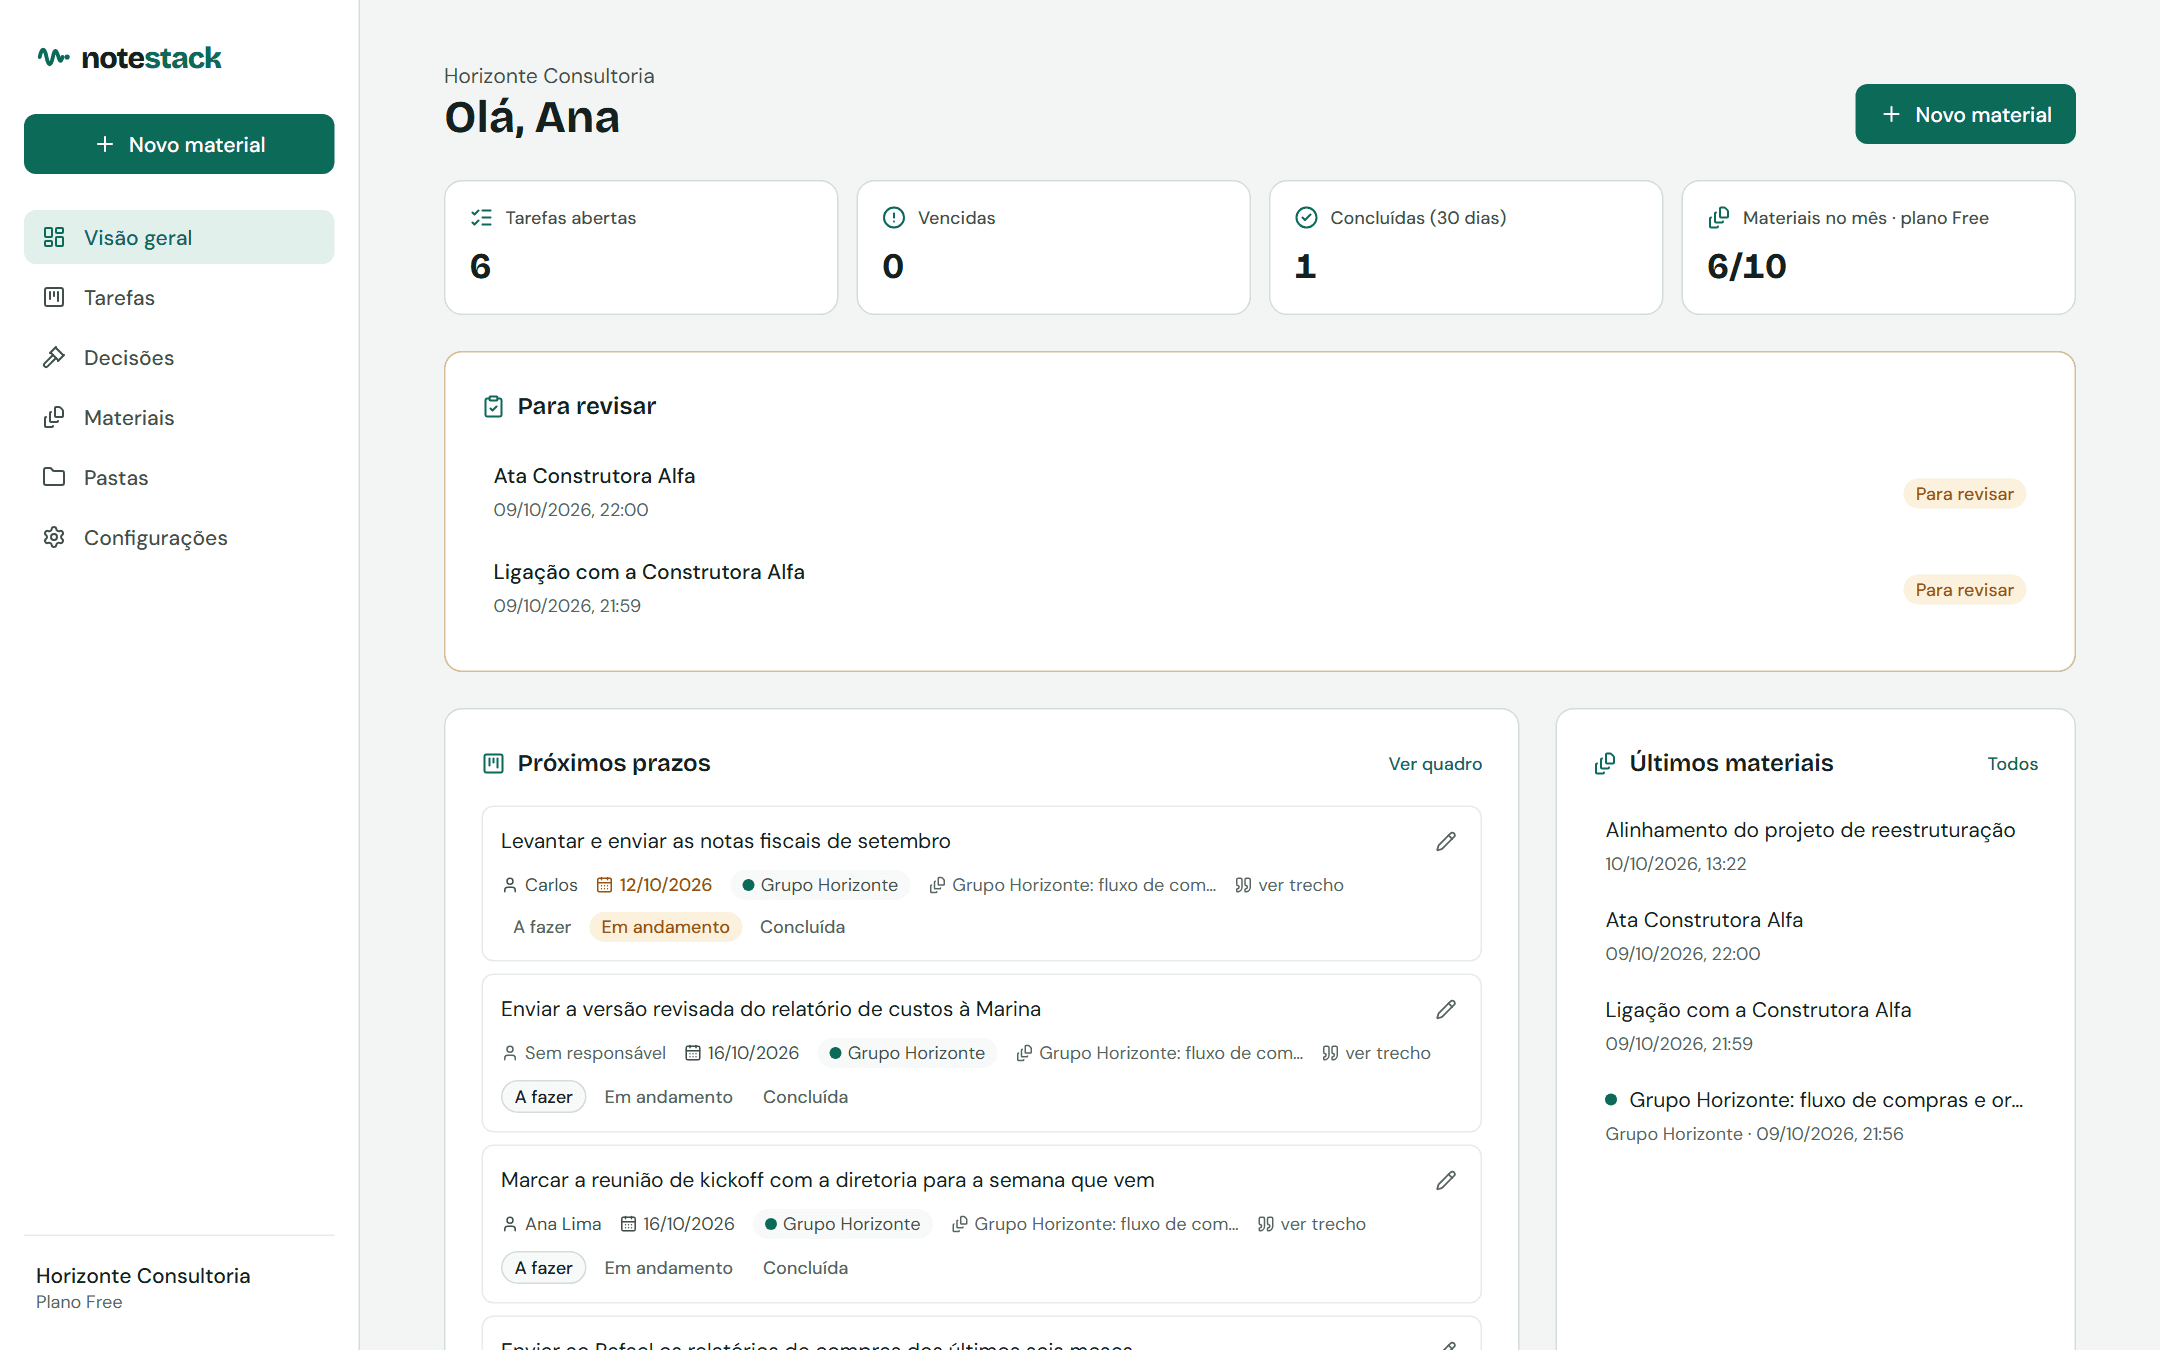Click top-right Novo material button
The height and width of the screenshot is (1350, 2160).
pos(1965,114)
